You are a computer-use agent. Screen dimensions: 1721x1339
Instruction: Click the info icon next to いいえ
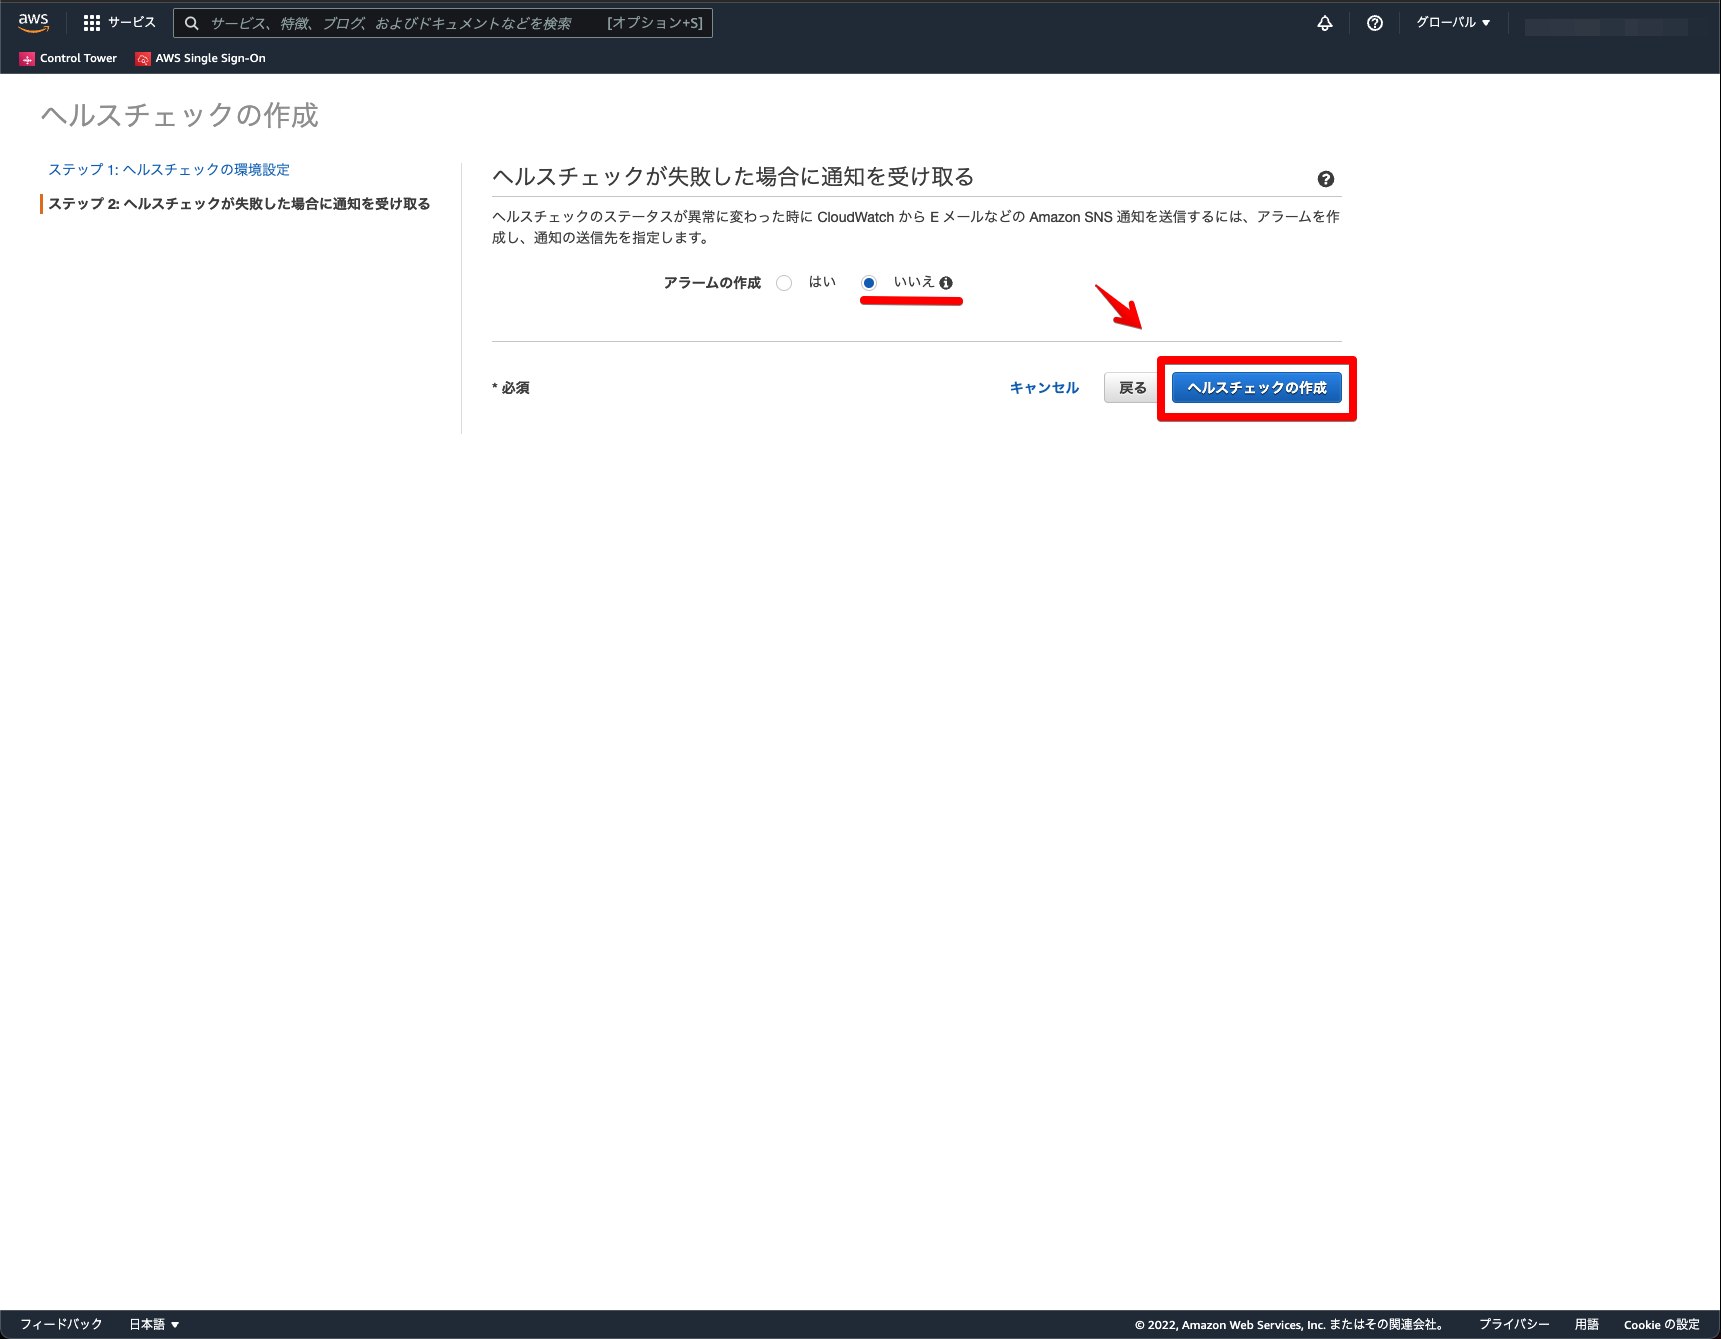click(946, 283)
